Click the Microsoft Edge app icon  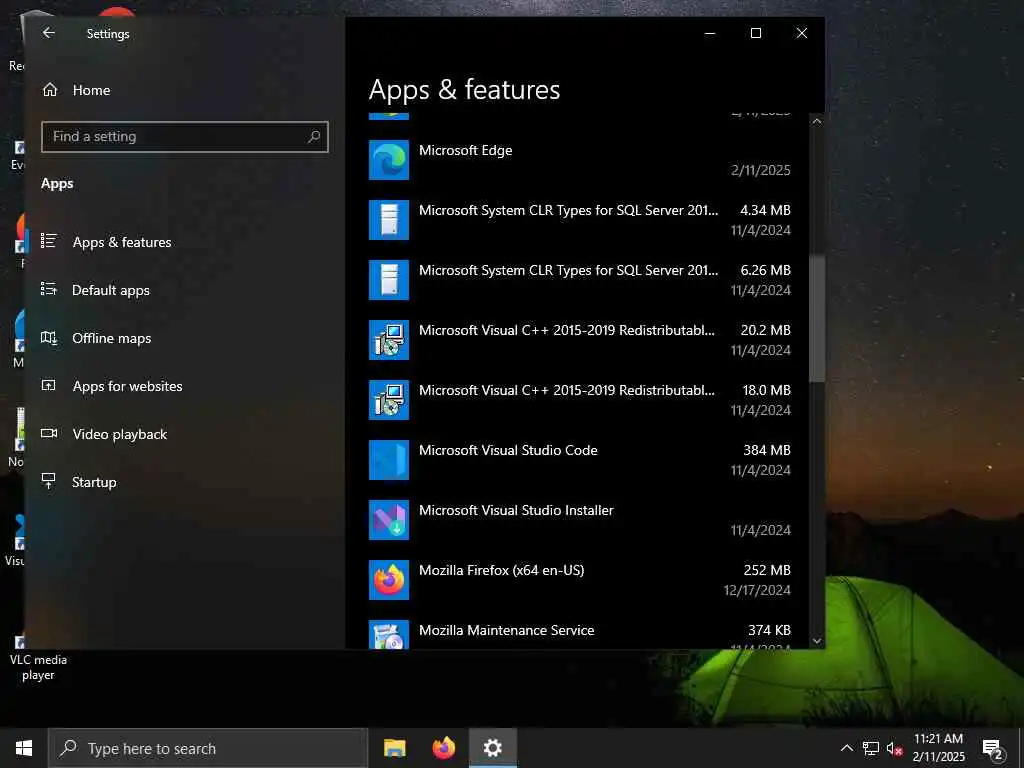point(389,160)
